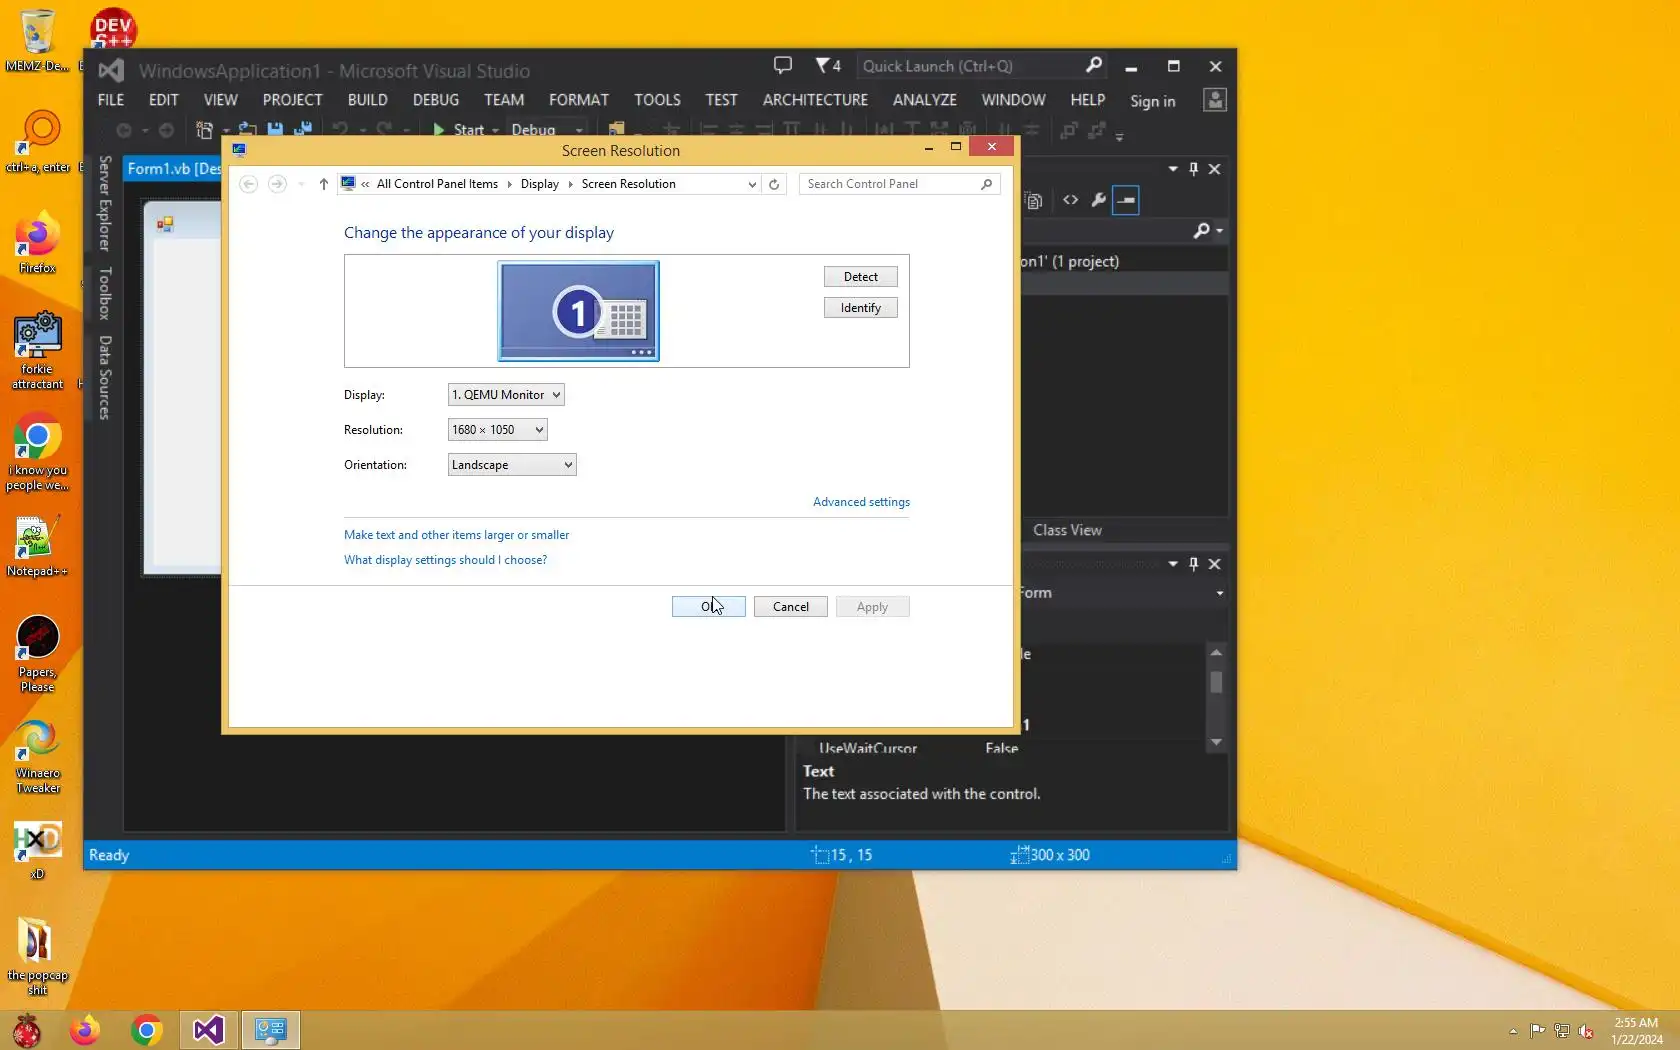This screenshot has width=1680, height=1050.
Task: Switch to the Form1.vb design tab
Action: pos(173,169)
